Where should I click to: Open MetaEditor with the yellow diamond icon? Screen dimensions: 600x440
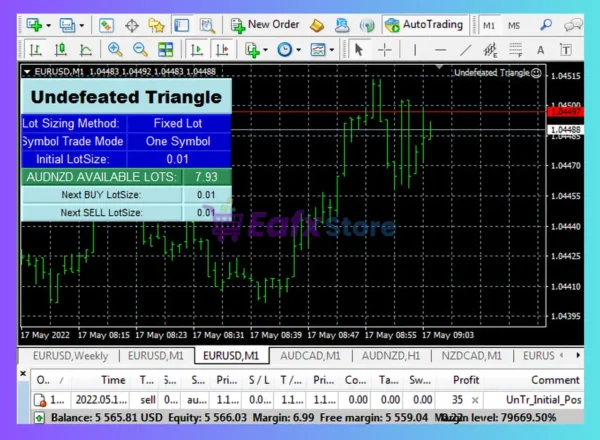tap(317, 26)
